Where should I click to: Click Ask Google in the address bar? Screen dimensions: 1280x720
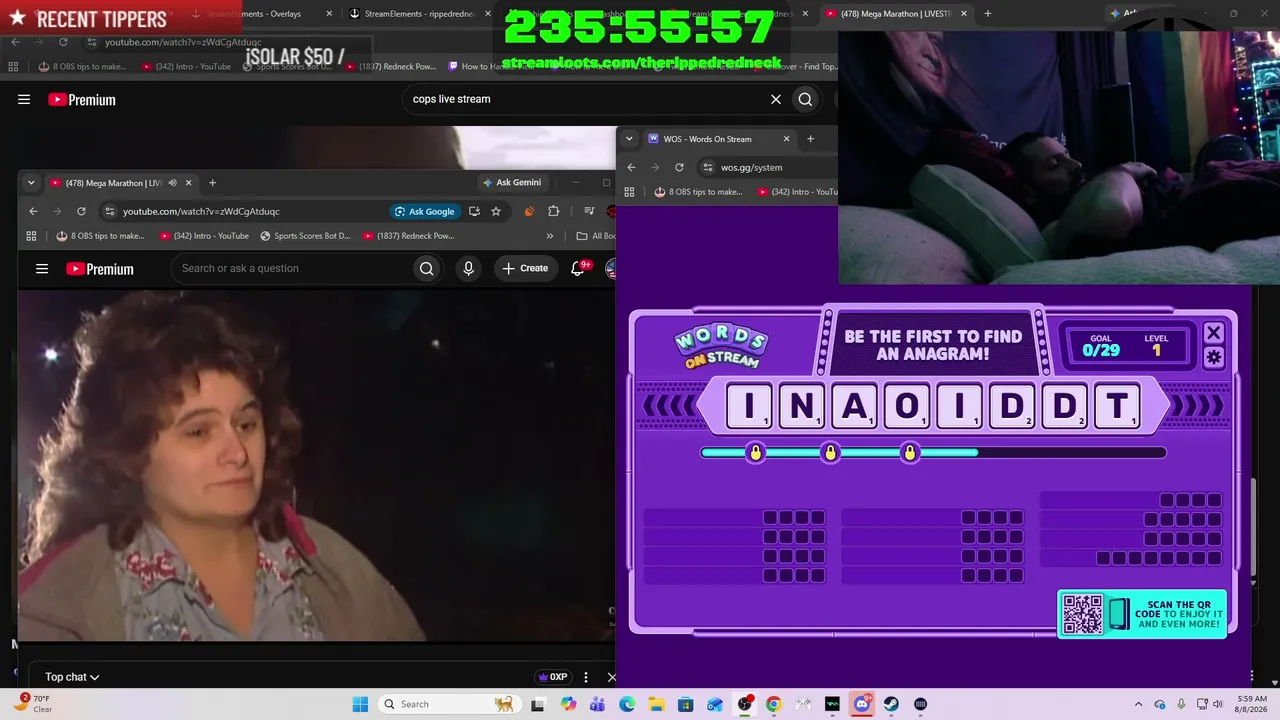point(425,211)
